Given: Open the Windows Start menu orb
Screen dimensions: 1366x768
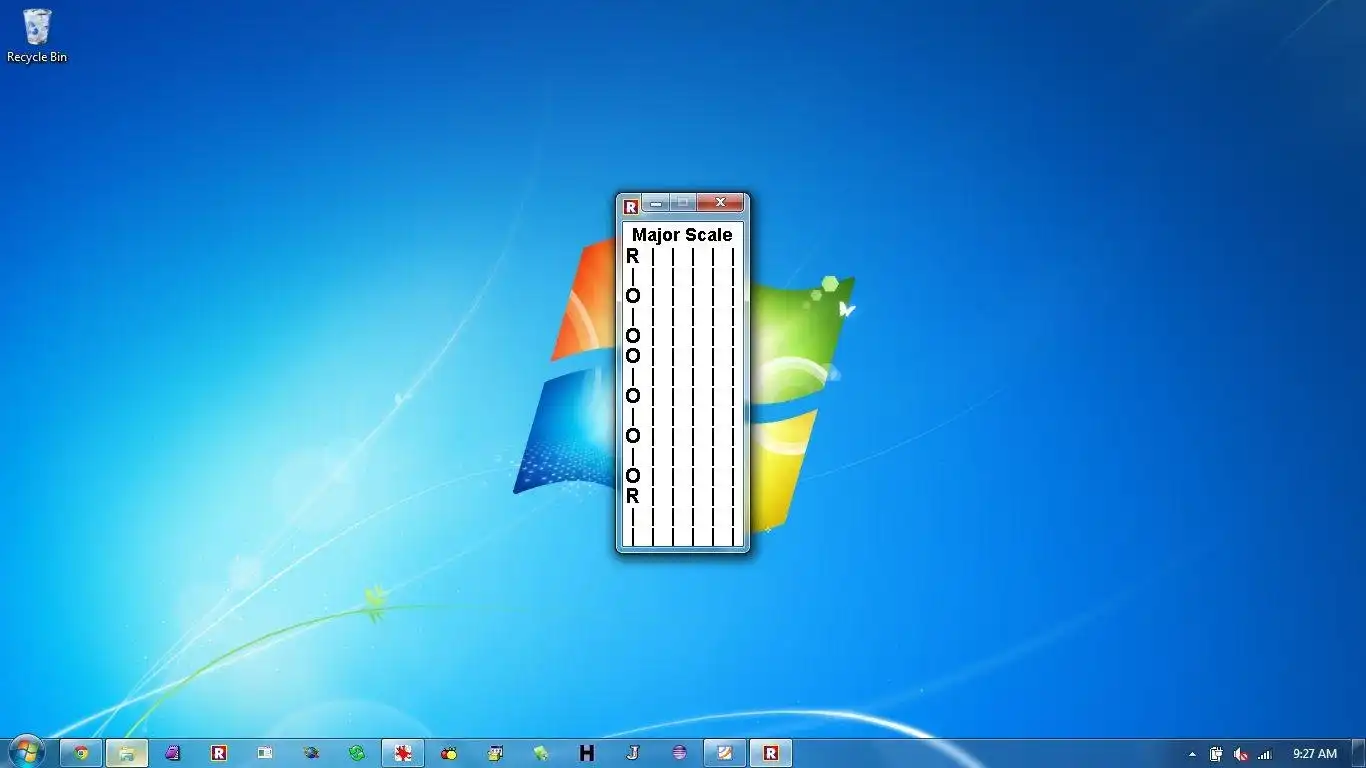Looking at the screenshot, I should click(x=27, y=753).
